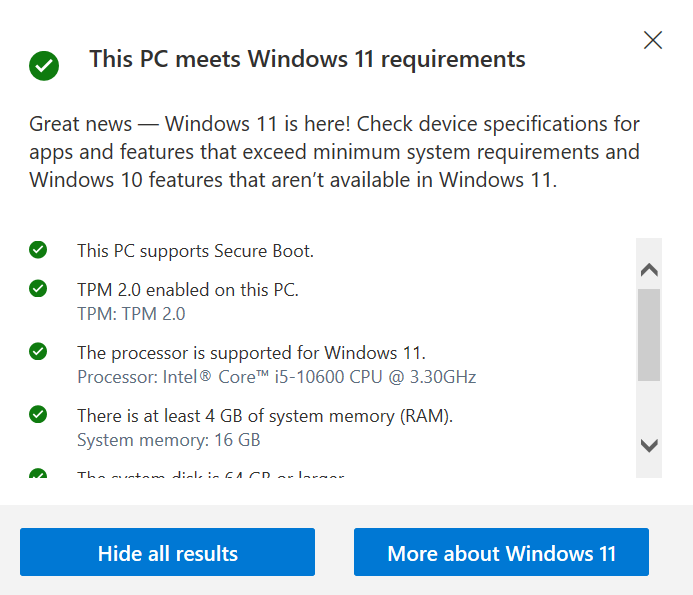Click the processor supported green check icon
693x595 pixels.
(38, 352)
